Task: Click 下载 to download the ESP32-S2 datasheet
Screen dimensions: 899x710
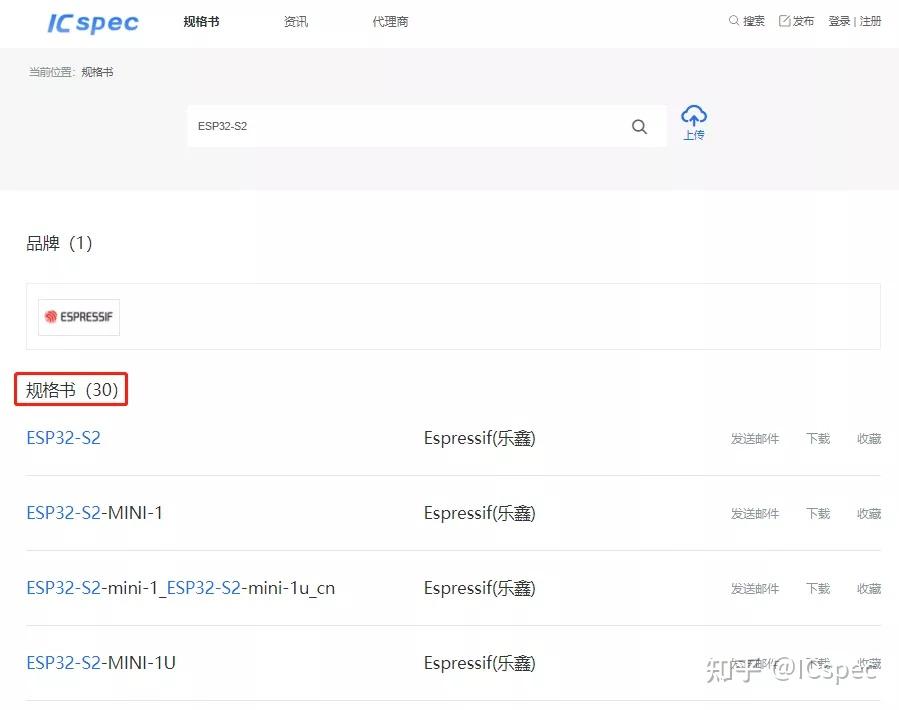Action: [x=817, y=438]
